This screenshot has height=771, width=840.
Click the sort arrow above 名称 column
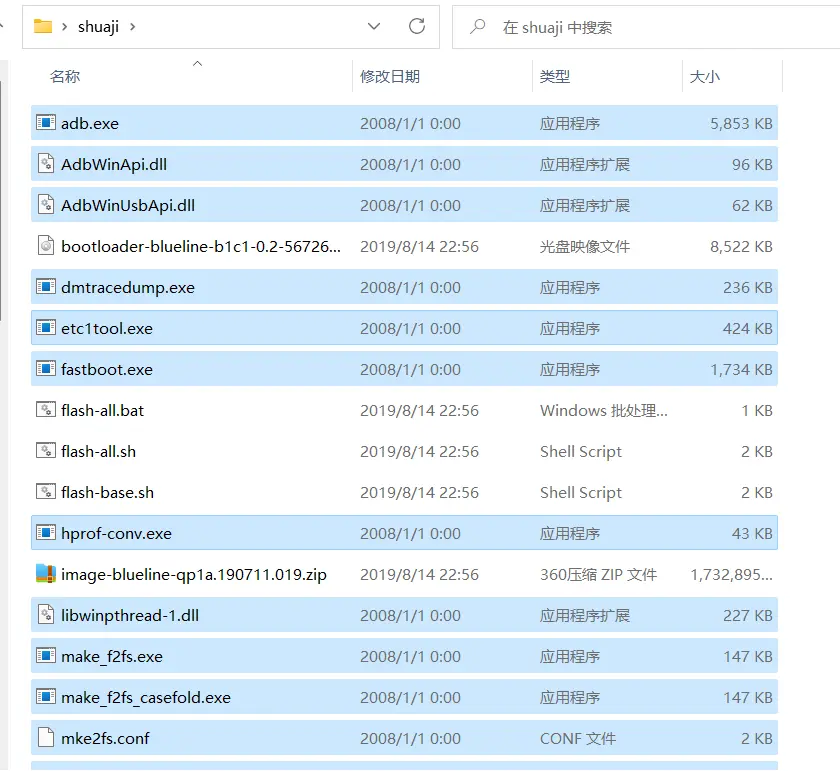point(197,63)
